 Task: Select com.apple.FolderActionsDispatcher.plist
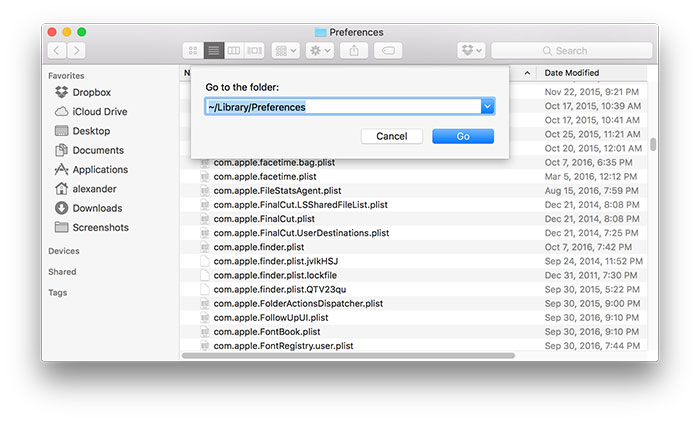coord(298,304)
